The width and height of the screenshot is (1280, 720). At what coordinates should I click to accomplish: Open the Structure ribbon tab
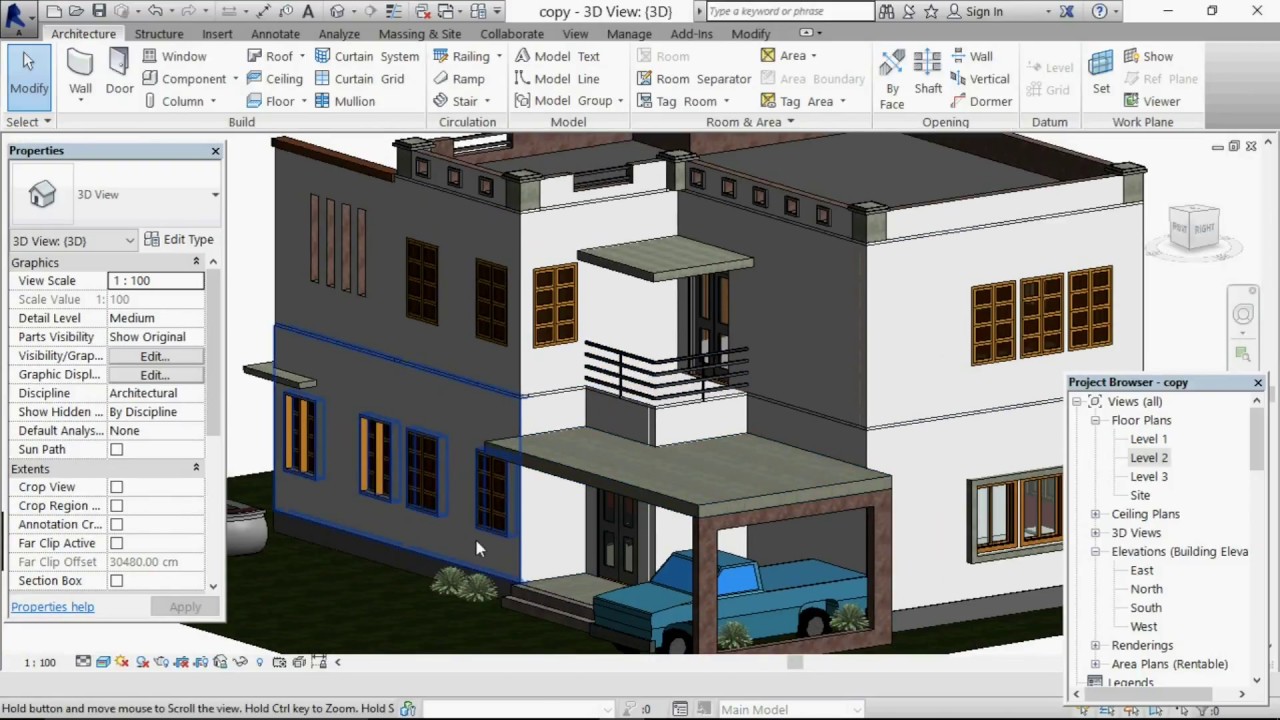tap(159, 34)
